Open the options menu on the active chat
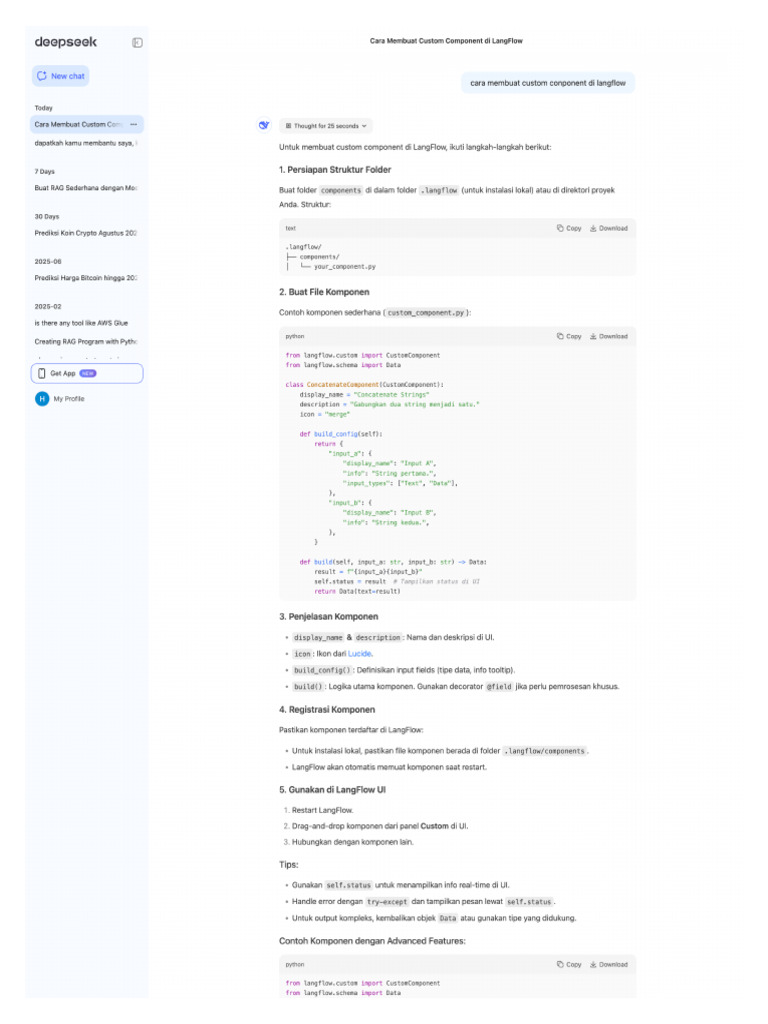The height and width of the screenshot is (1024, 768). [134, 124]
